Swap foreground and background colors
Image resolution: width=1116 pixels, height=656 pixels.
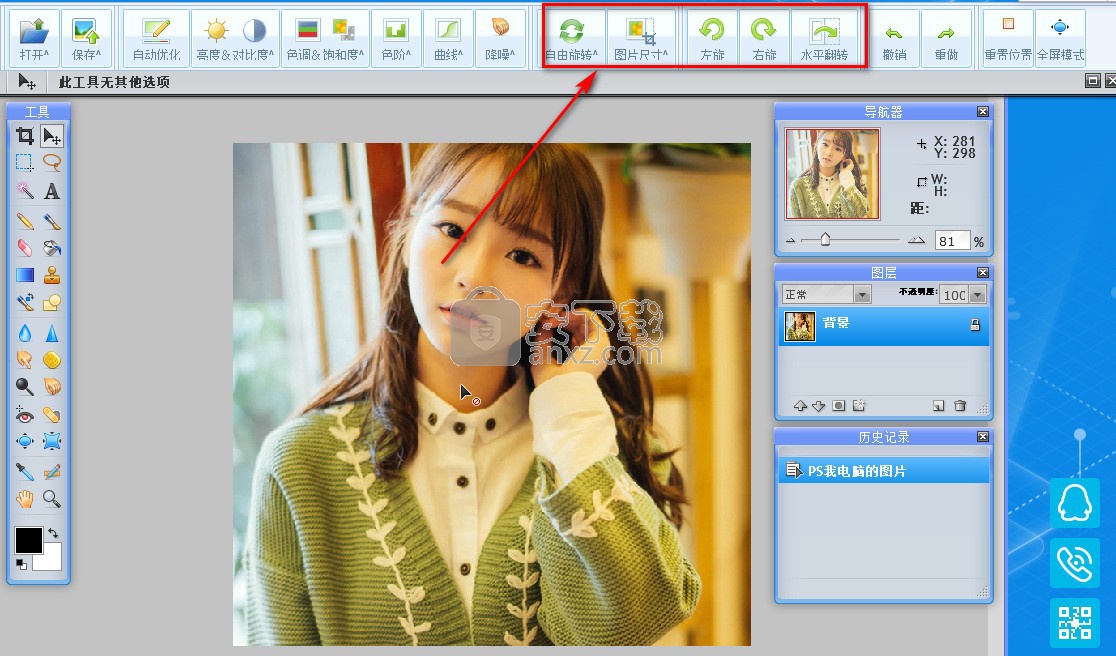coord(53,534)
